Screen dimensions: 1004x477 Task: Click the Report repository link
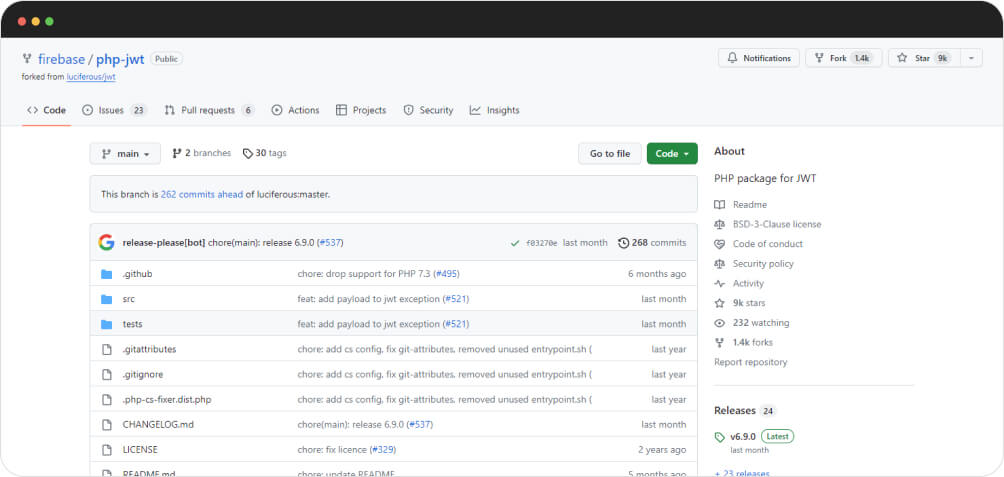point(750,362)
